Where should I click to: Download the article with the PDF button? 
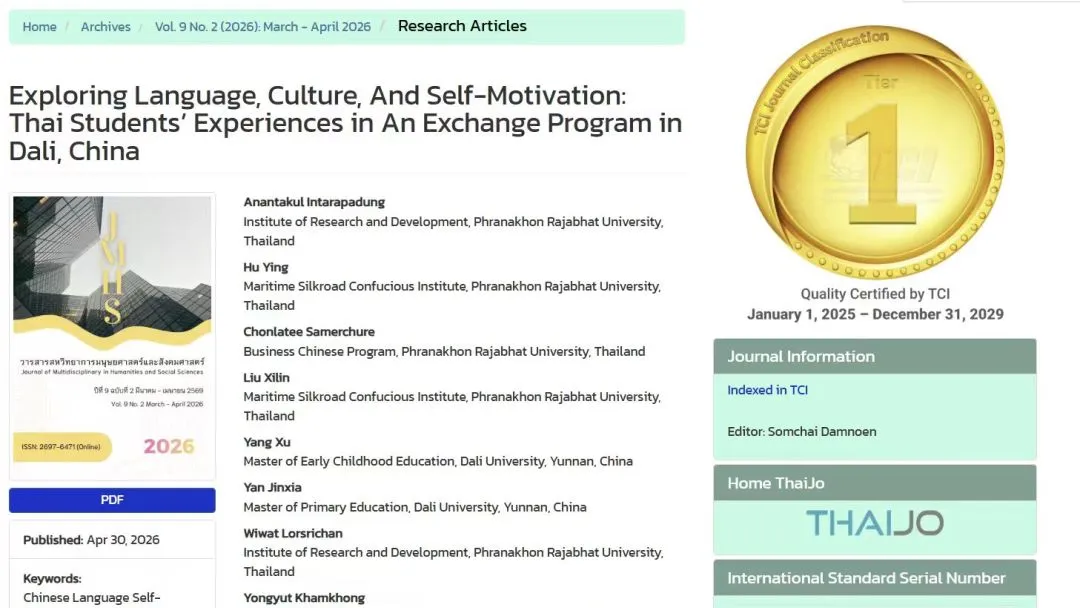pos(112,500)
